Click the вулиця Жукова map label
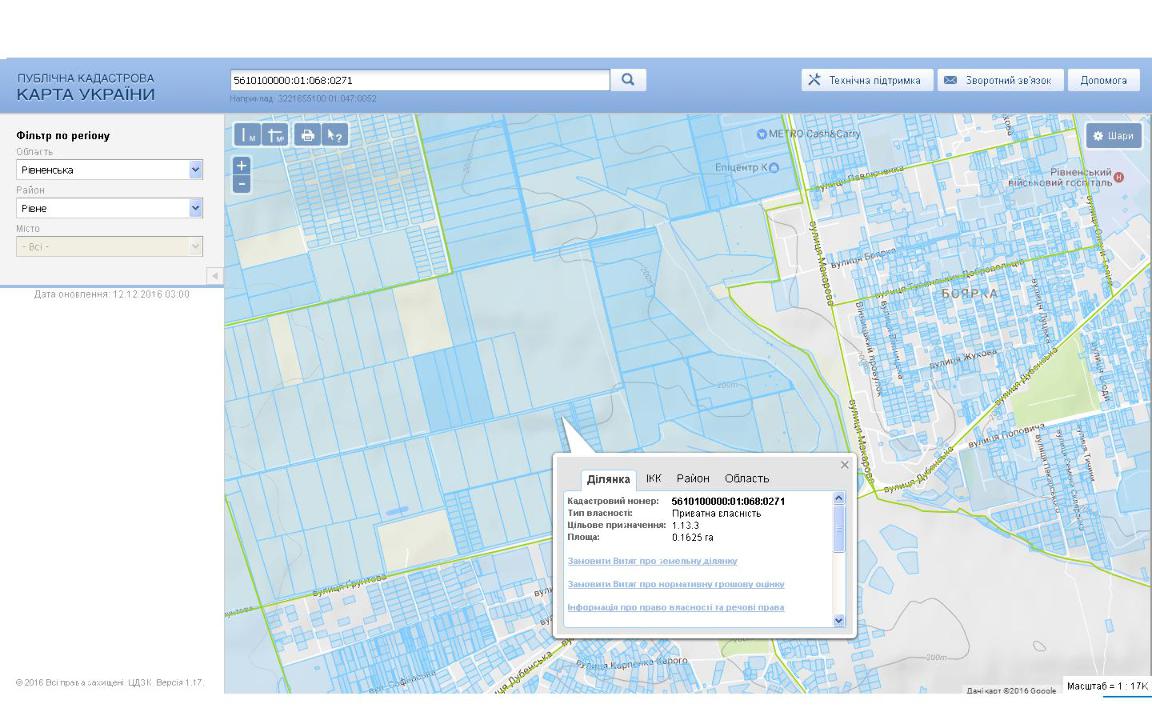The image size is (1152, 720). [963, 359]
